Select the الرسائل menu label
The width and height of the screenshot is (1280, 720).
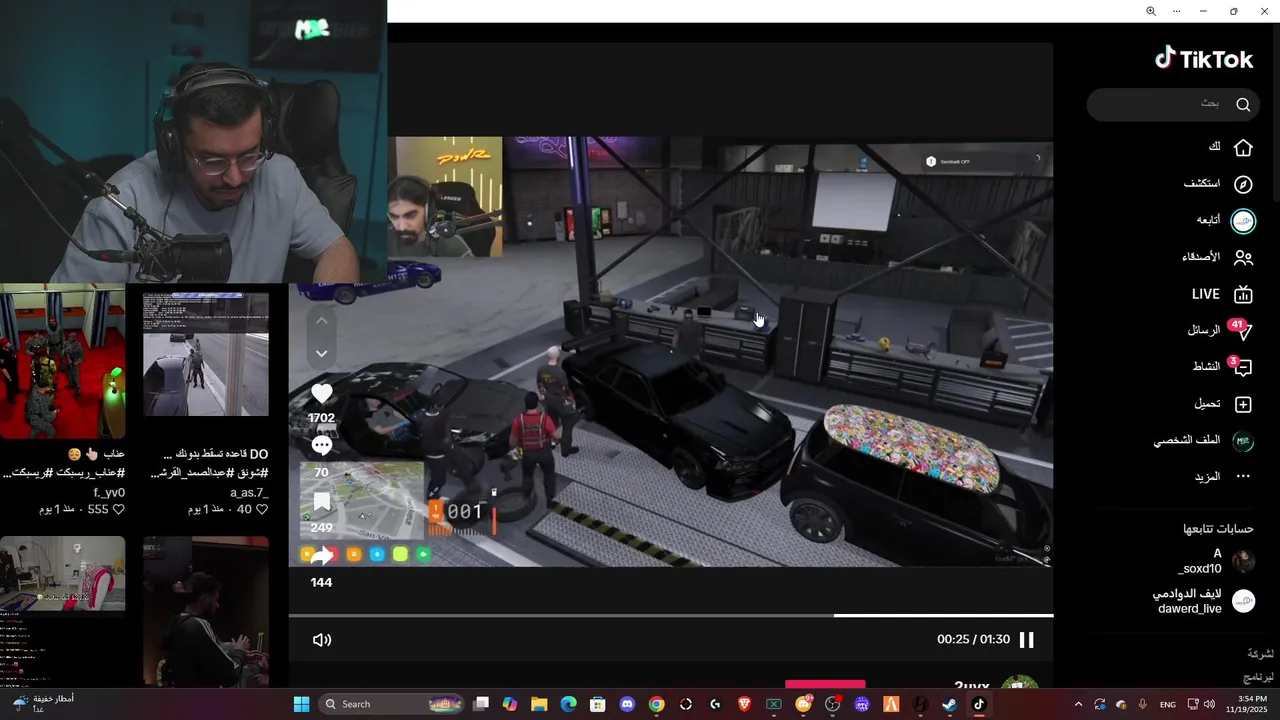point(1204,330)
